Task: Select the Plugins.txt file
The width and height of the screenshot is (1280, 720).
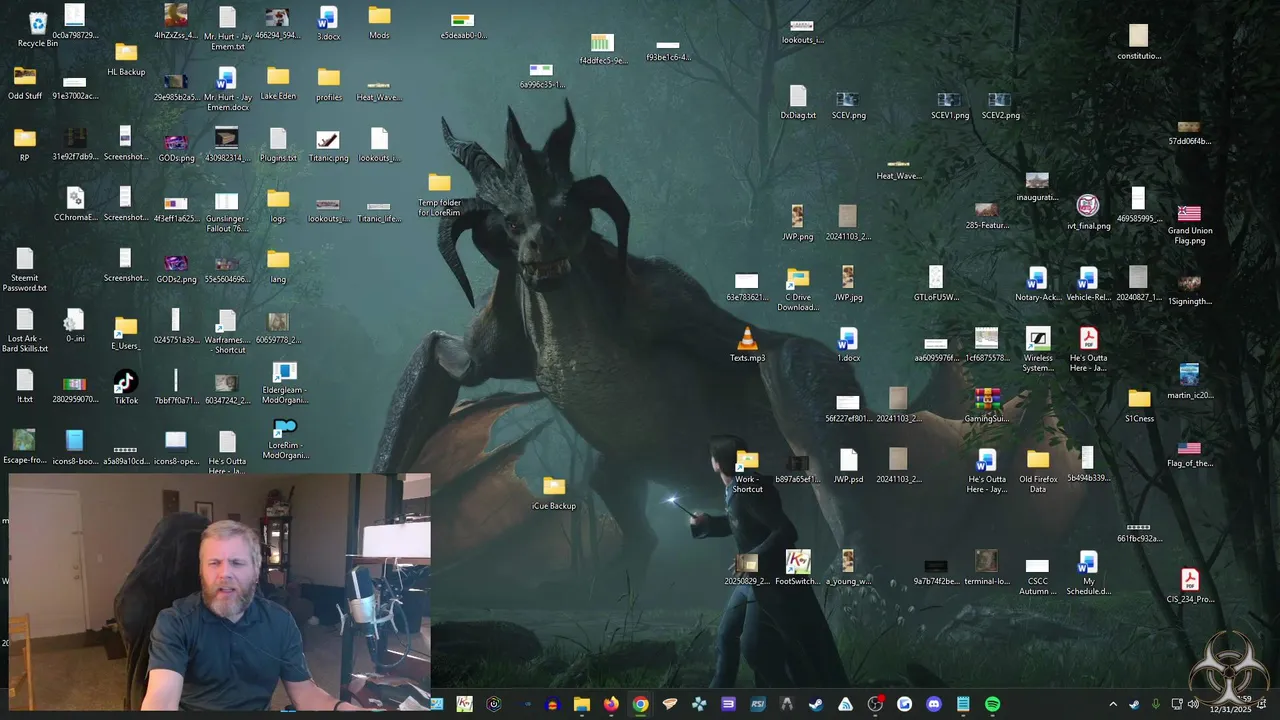Action: [x=278, y=145]
